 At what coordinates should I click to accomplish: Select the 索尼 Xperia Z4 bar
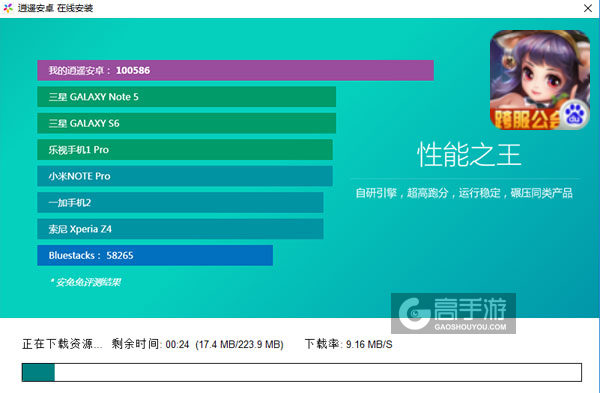coord(180,229)
